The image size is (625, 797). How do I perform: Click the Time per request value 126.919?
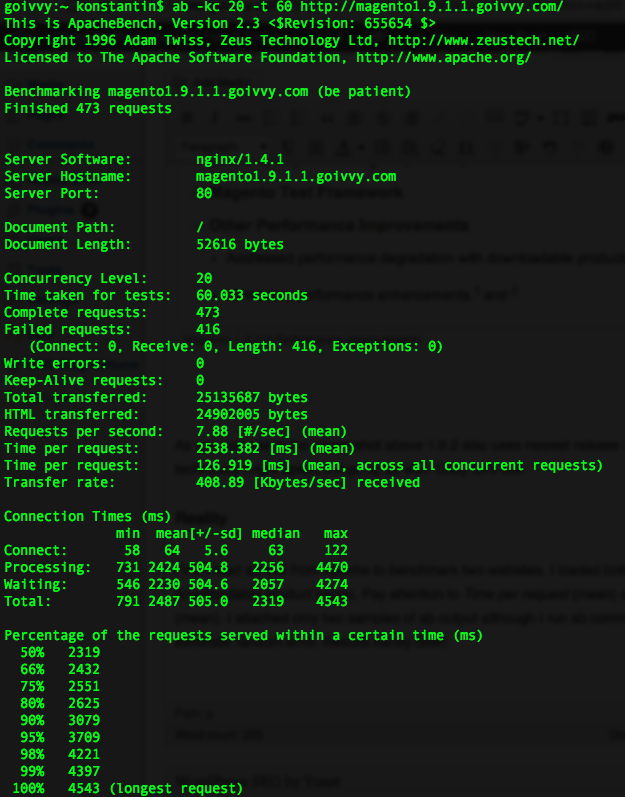point(224,466)
